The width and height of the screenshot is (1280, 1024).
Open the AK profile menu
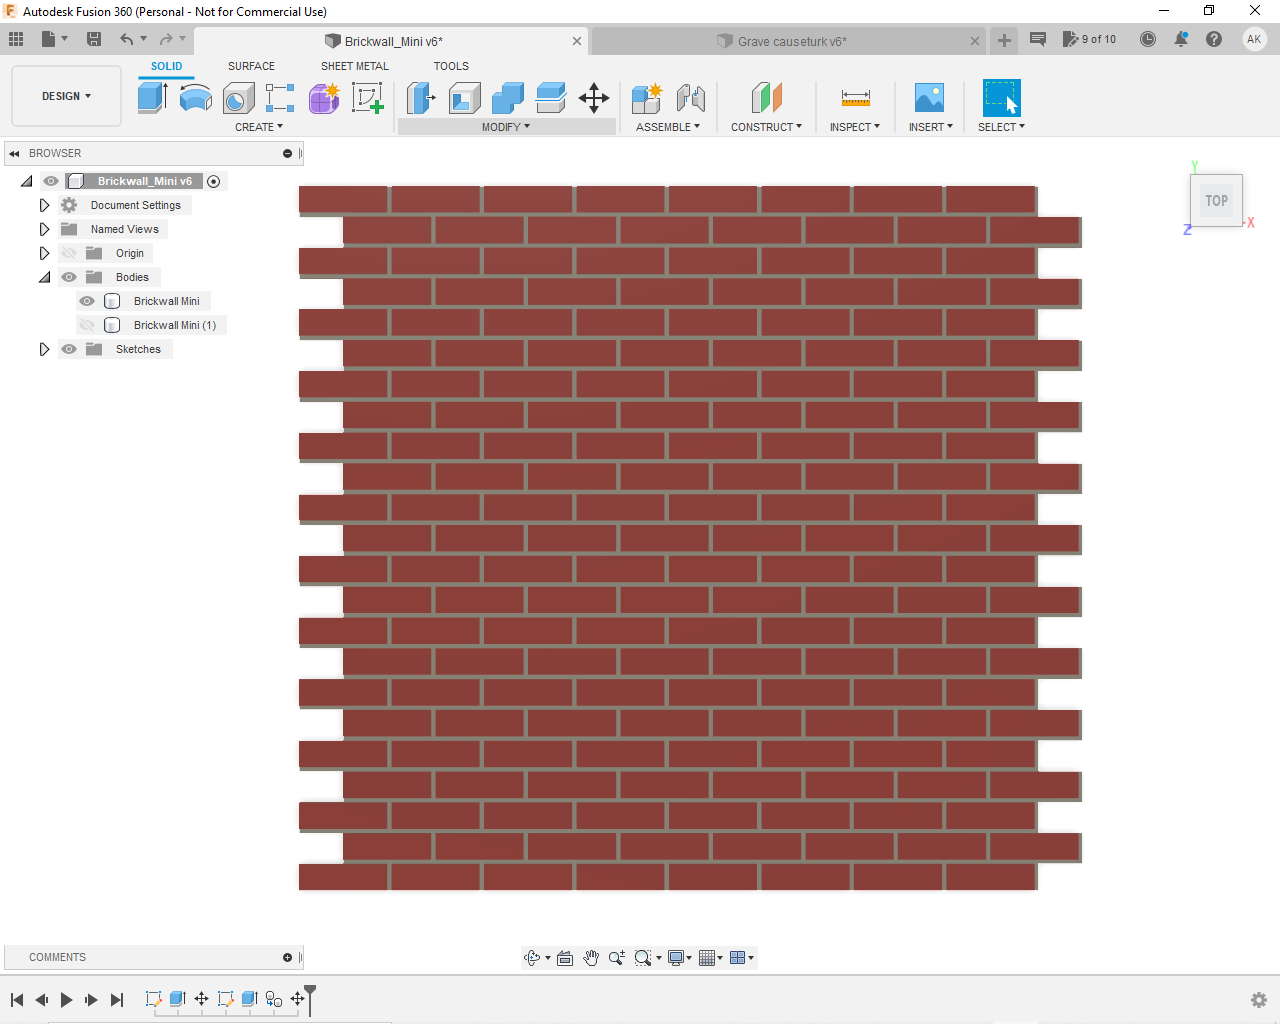coord(1254,39)
